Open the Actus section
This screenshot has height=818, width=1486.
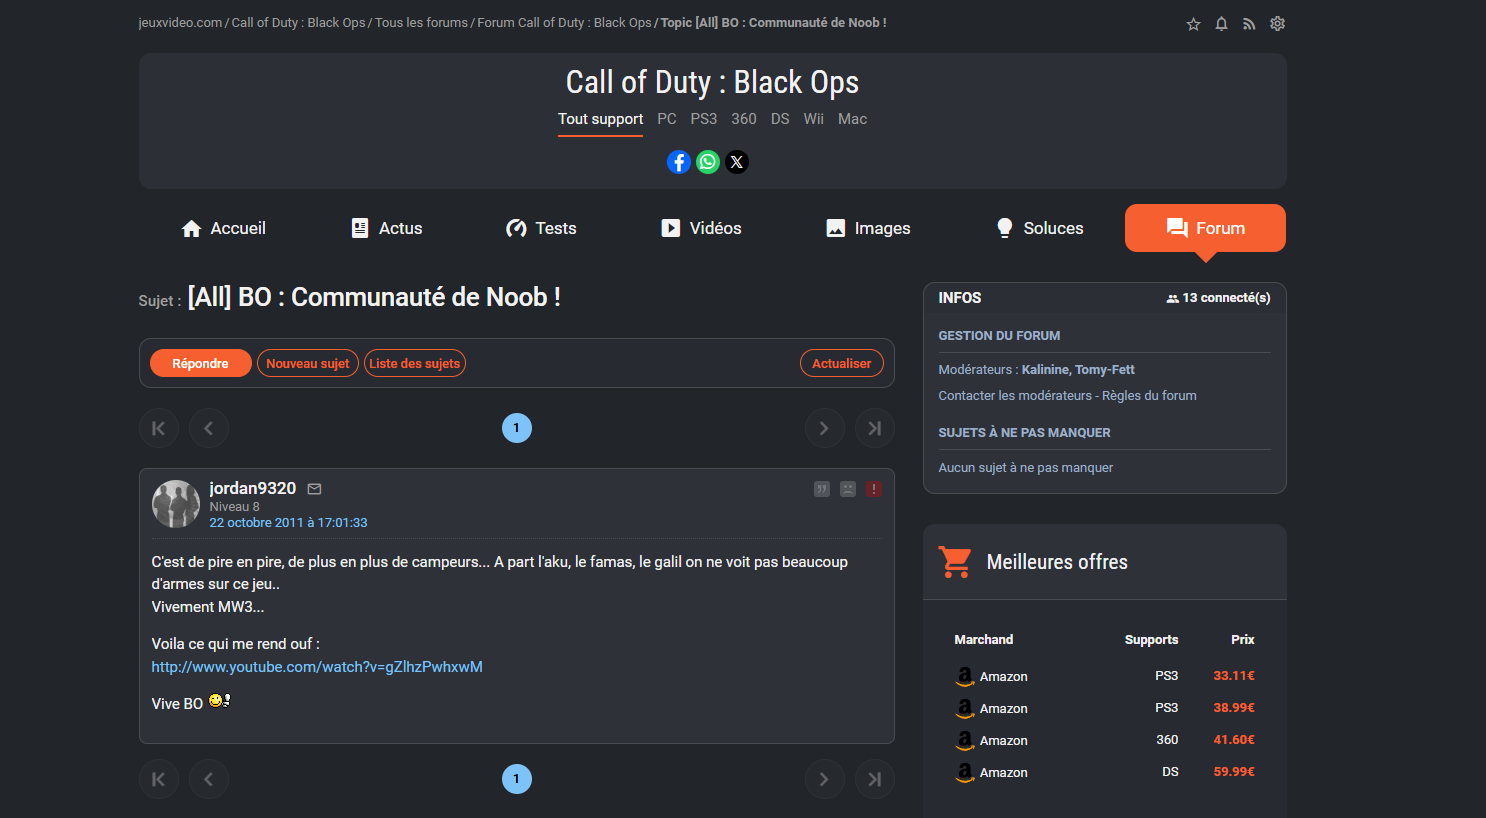pos(387,228)
